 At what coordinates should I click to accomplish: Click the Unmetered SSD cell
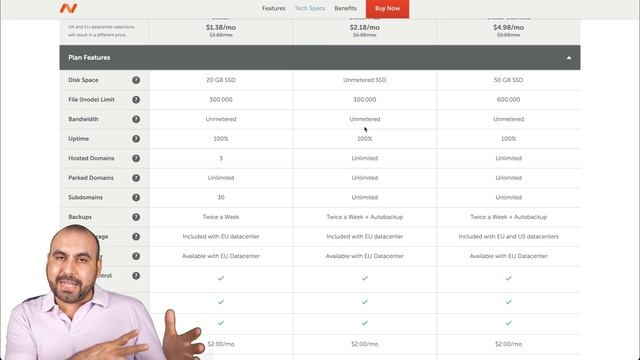coord(364,80)
